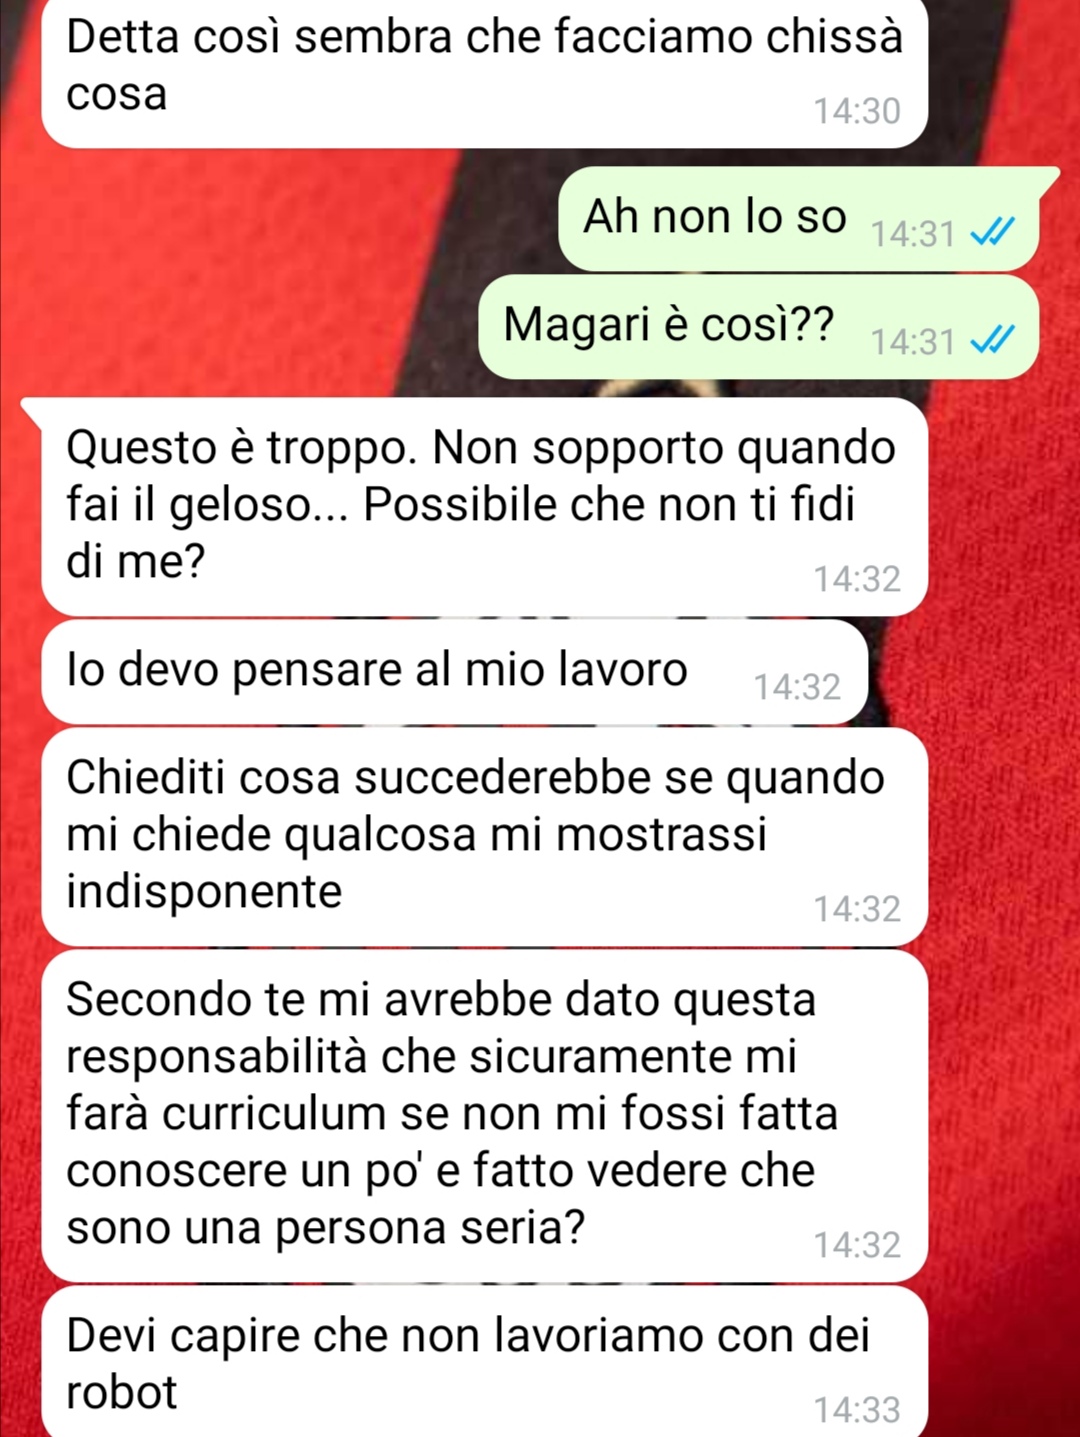The height and width of the screenshot is (1437, 1080).
Task: Select the sent message 'Magari è così??'
Action: click(x=759, y=326)
